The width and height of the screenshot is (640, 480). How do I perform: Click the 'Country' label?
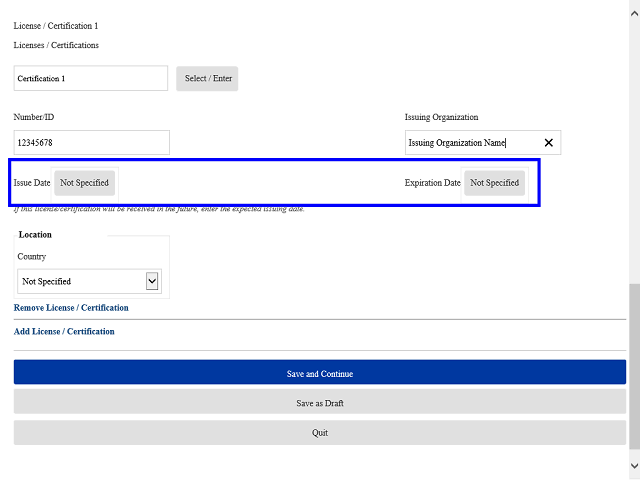(x=32, y=257)
